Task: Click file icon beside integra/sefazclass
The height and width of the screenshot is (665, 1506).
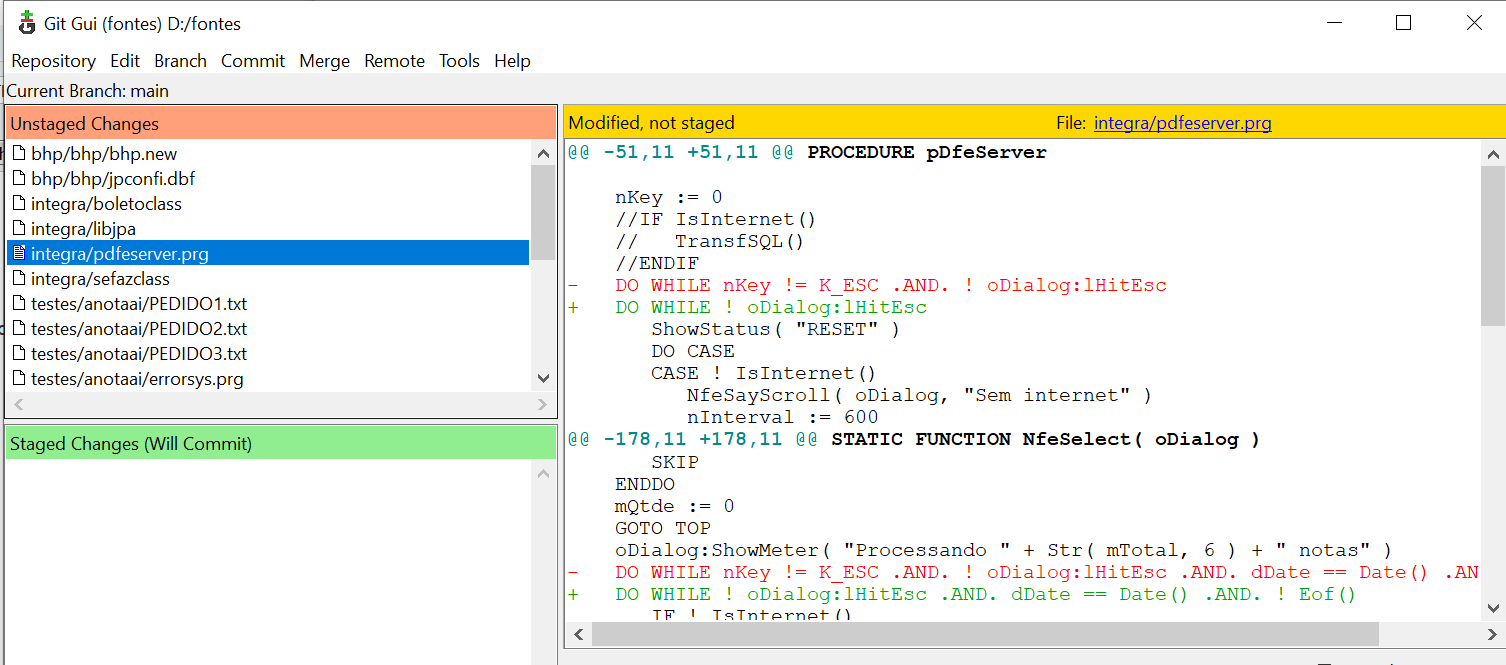Action: pyautogui.click(x=19, y=279)
